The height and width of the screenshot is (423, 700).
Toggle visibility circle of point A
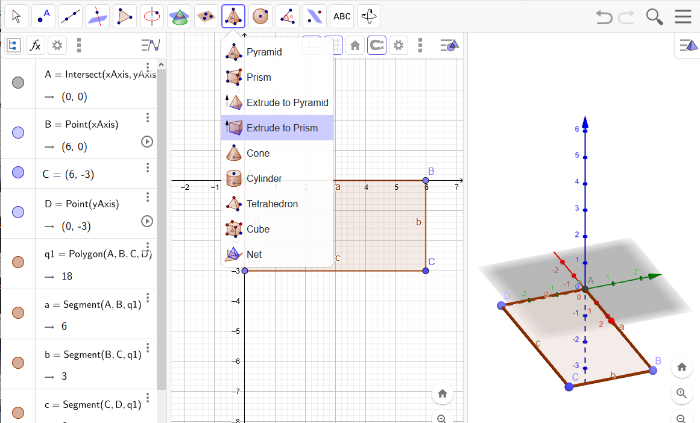coord(18,83)
